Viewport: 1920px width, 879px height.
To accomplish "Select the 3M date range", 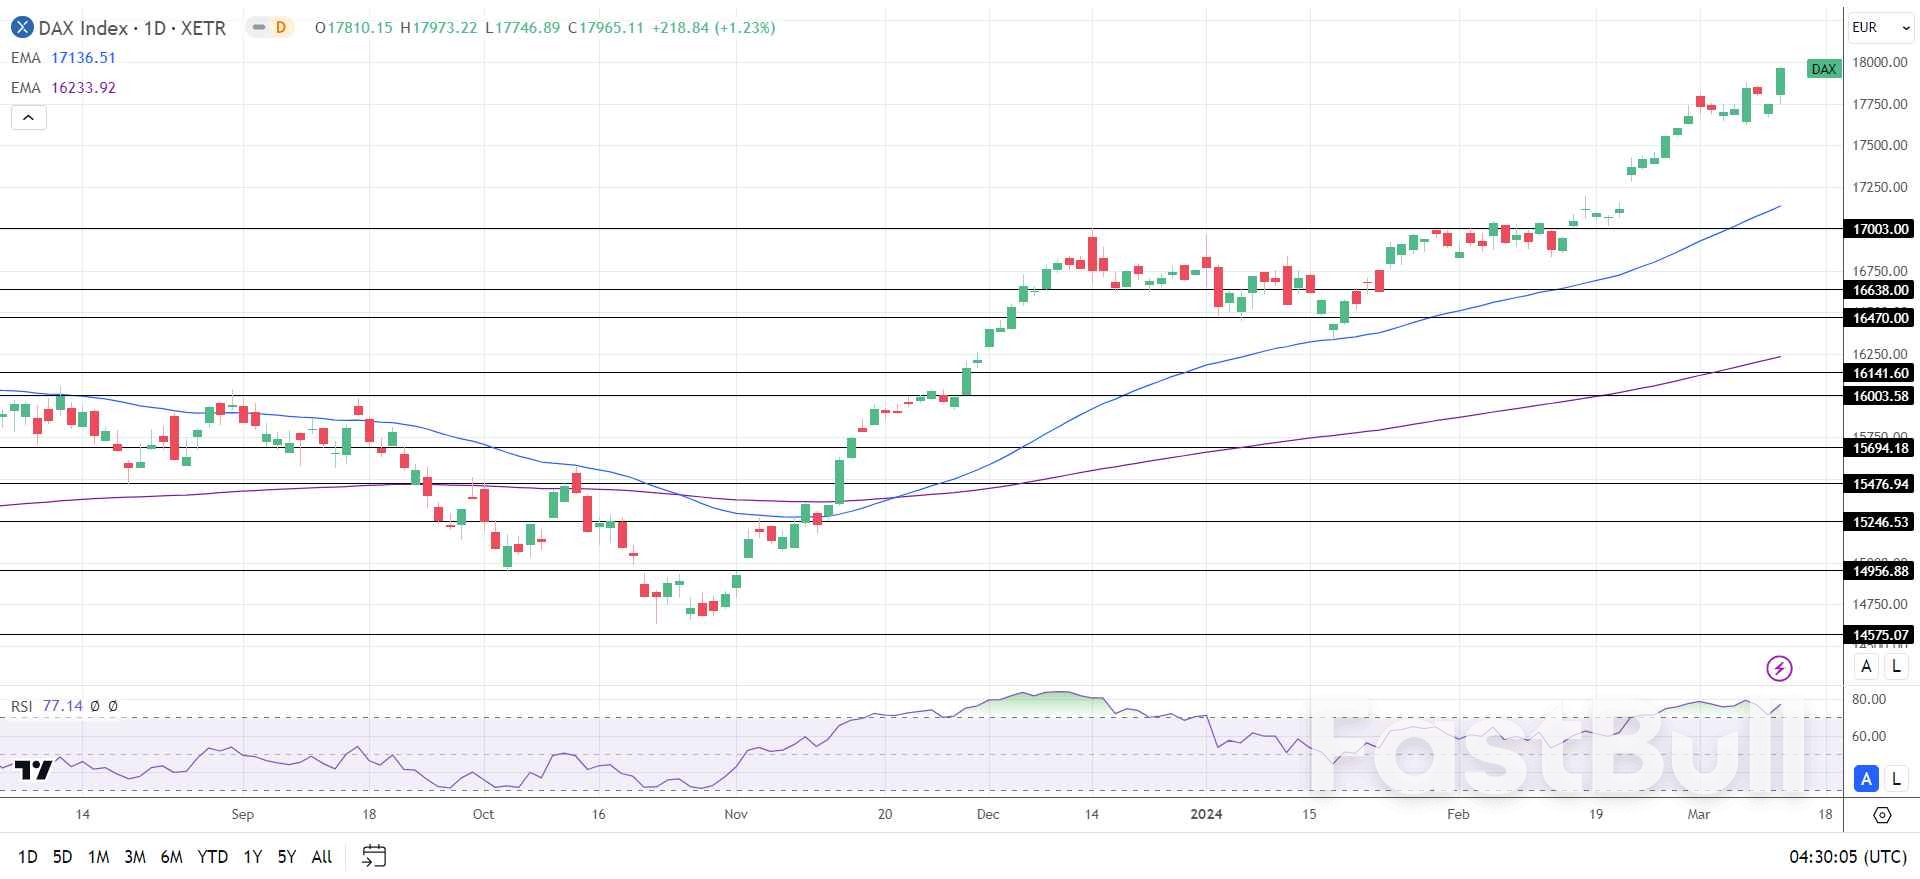I will (x=135, y=857).
